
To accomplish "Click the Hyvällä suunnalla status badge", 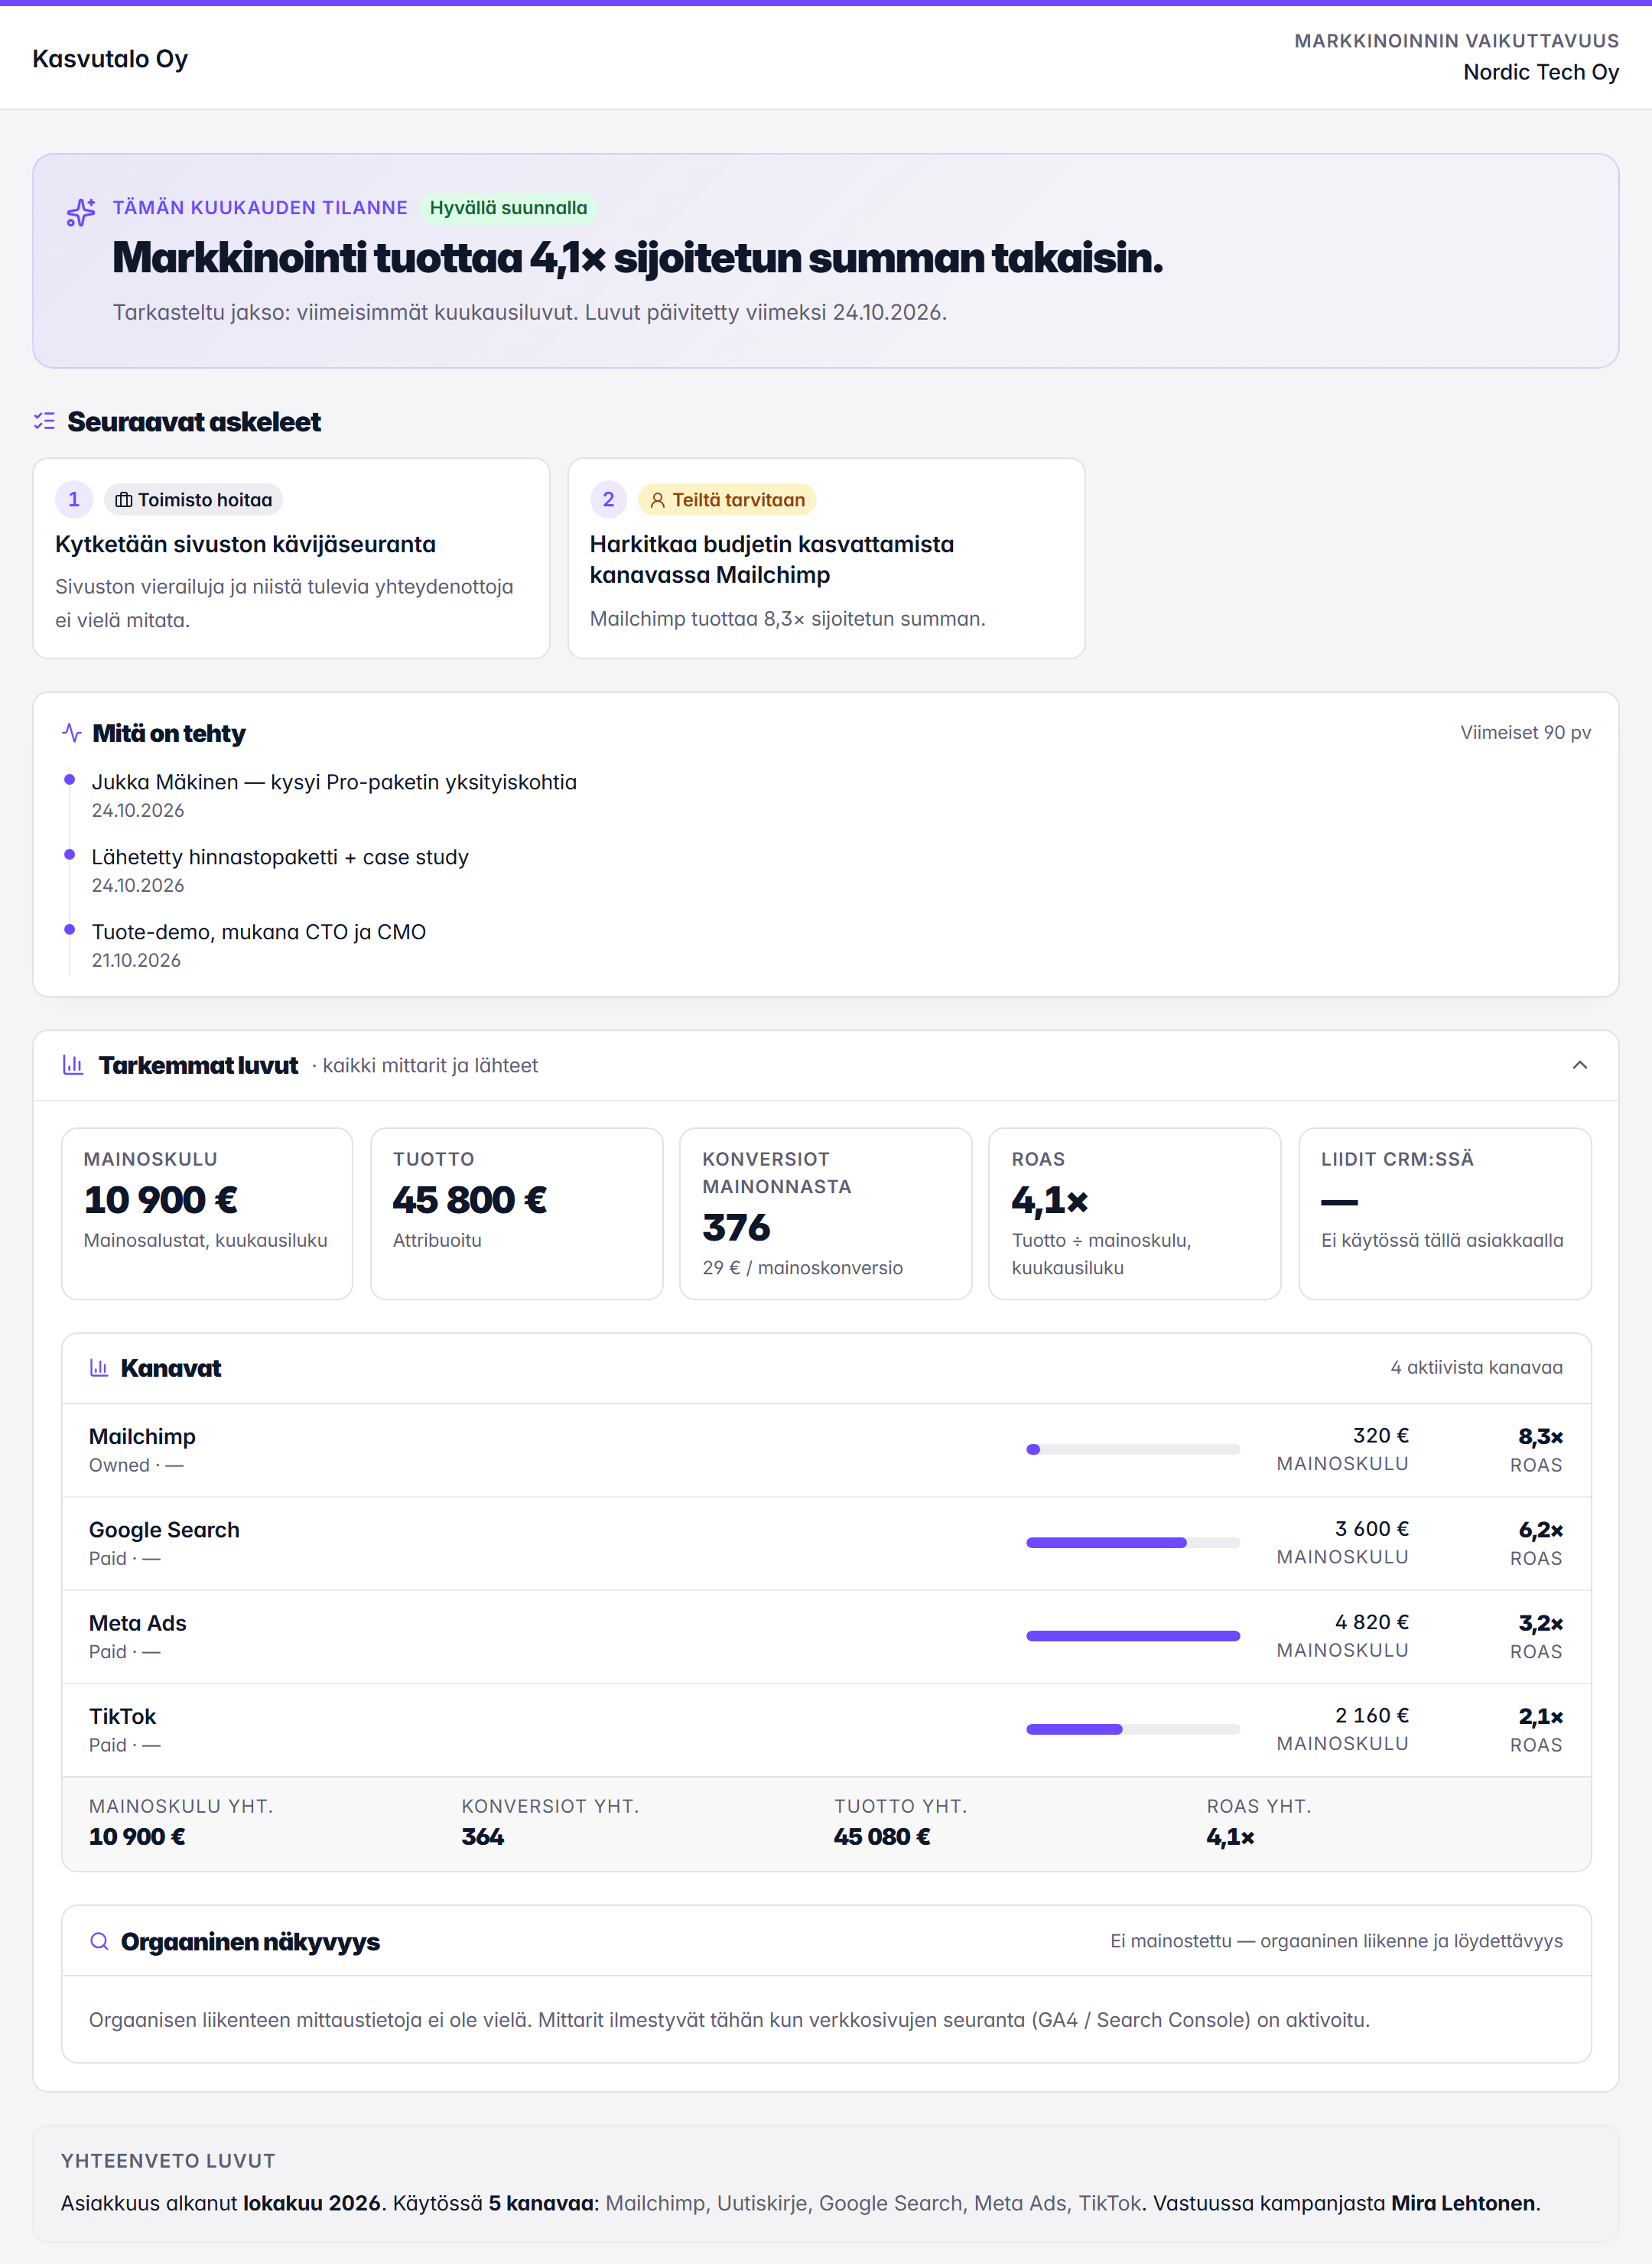I will pos(509,208).
